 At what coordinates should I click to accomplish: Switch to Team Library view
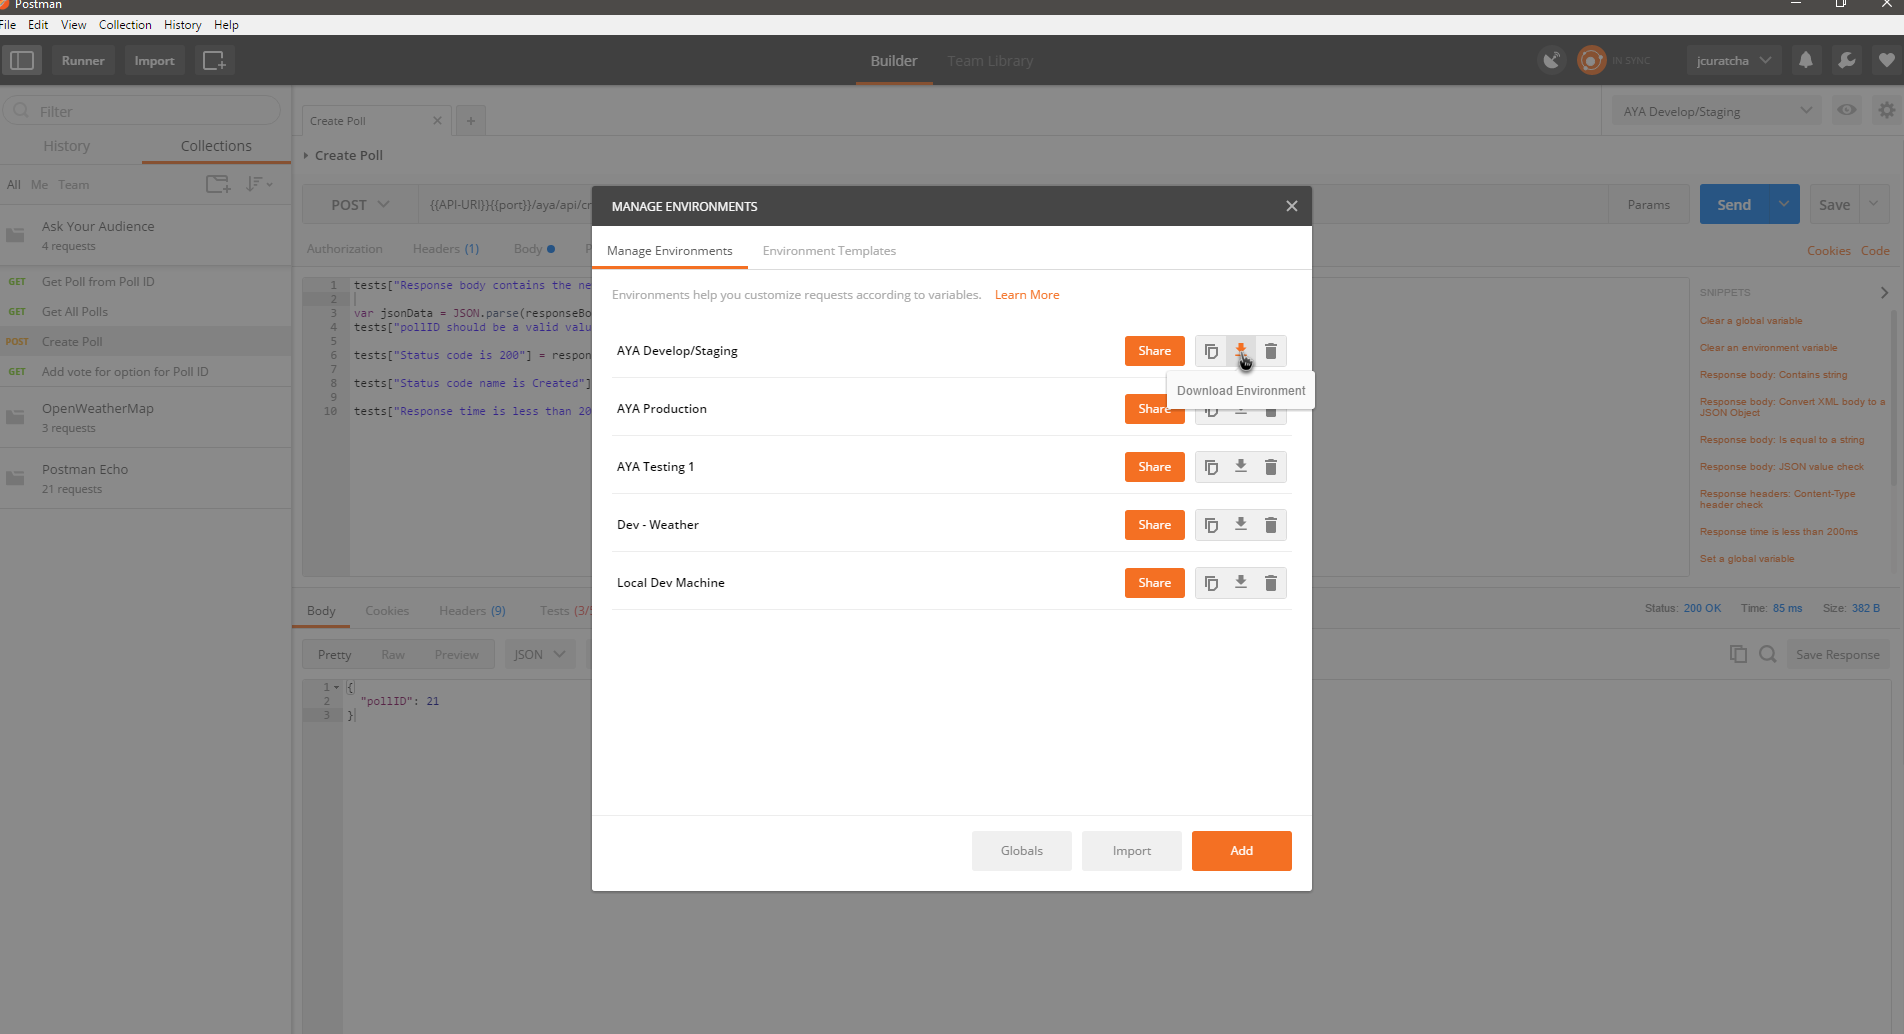click(990, 61)
